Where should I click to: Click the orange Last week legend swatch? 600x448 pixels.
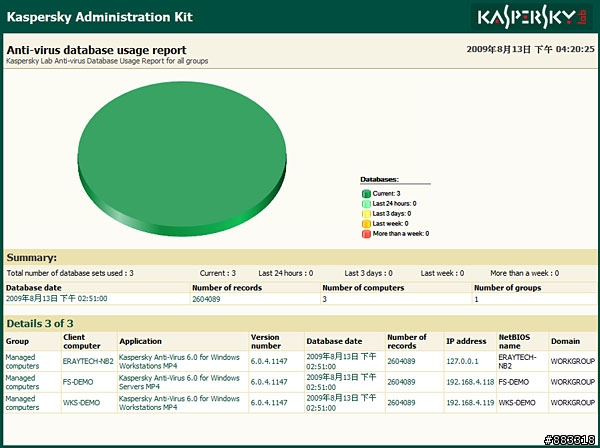(x=366, y=223)
